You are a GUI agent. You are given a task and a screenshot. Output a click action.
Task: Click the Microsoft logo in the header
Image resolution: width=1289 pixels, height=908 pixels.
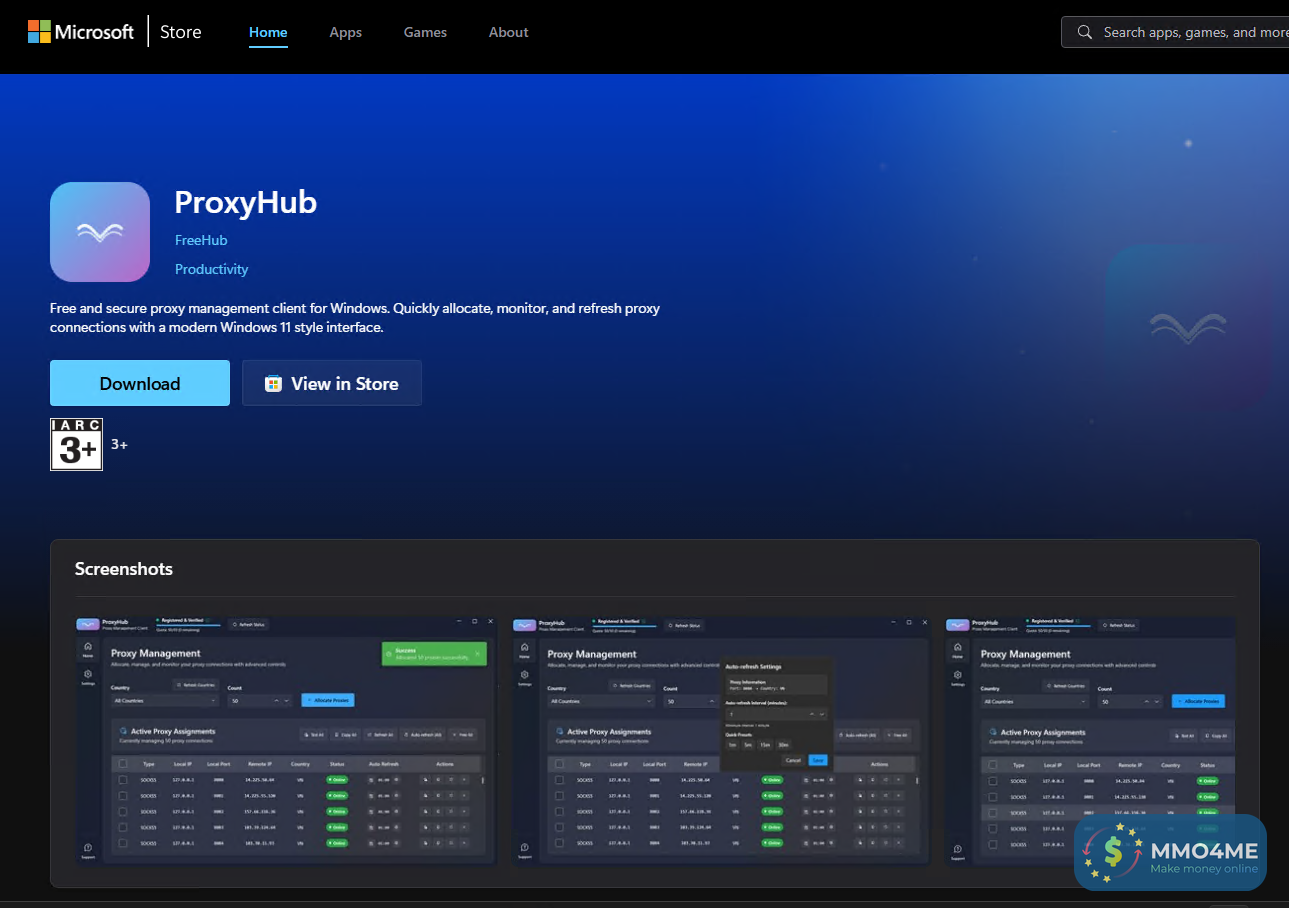(x=80, y=32)
